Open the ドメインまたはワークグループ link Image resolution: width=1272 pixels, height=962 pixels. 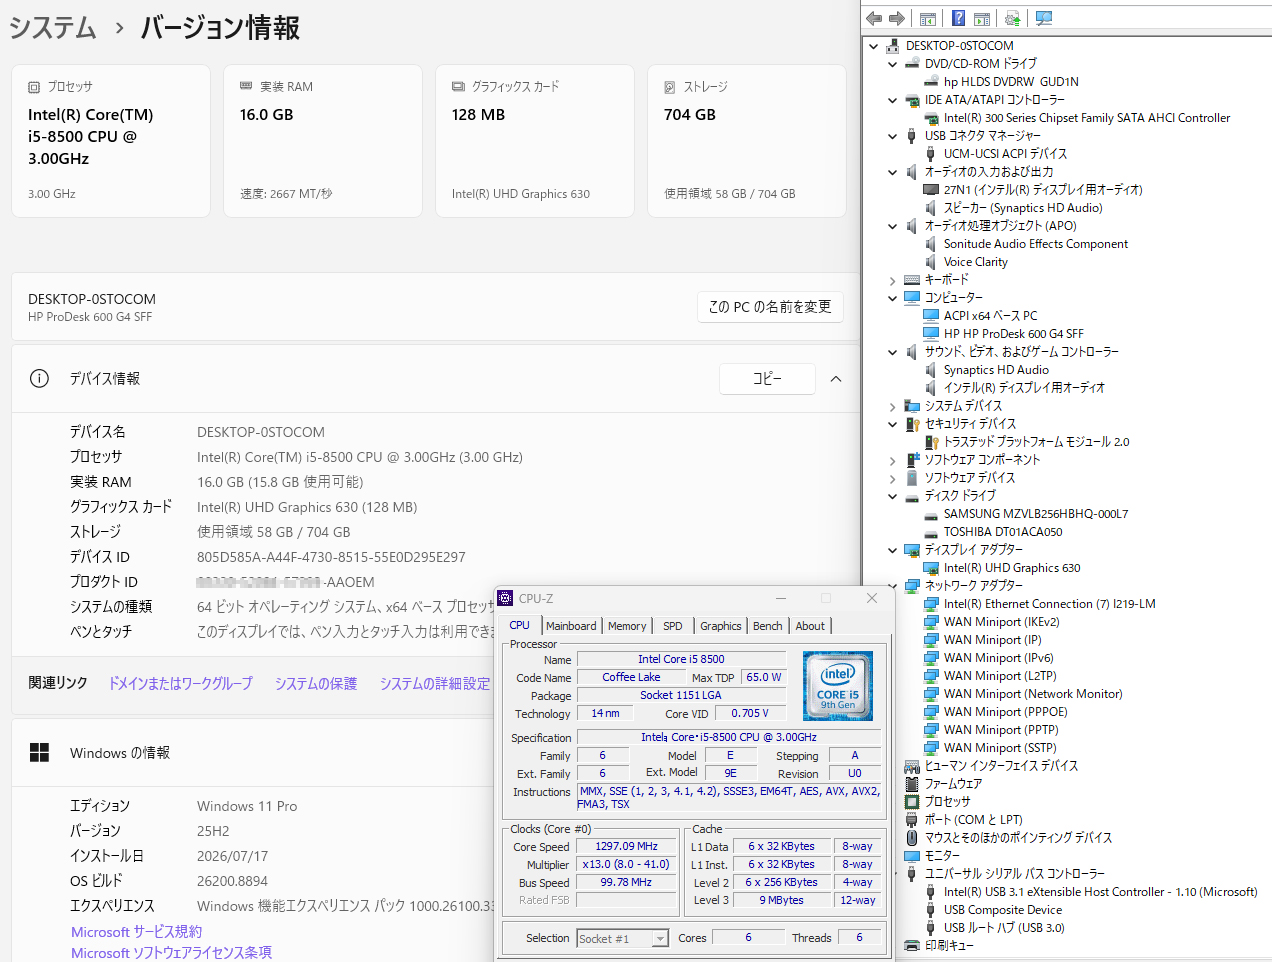coord(180,683)
